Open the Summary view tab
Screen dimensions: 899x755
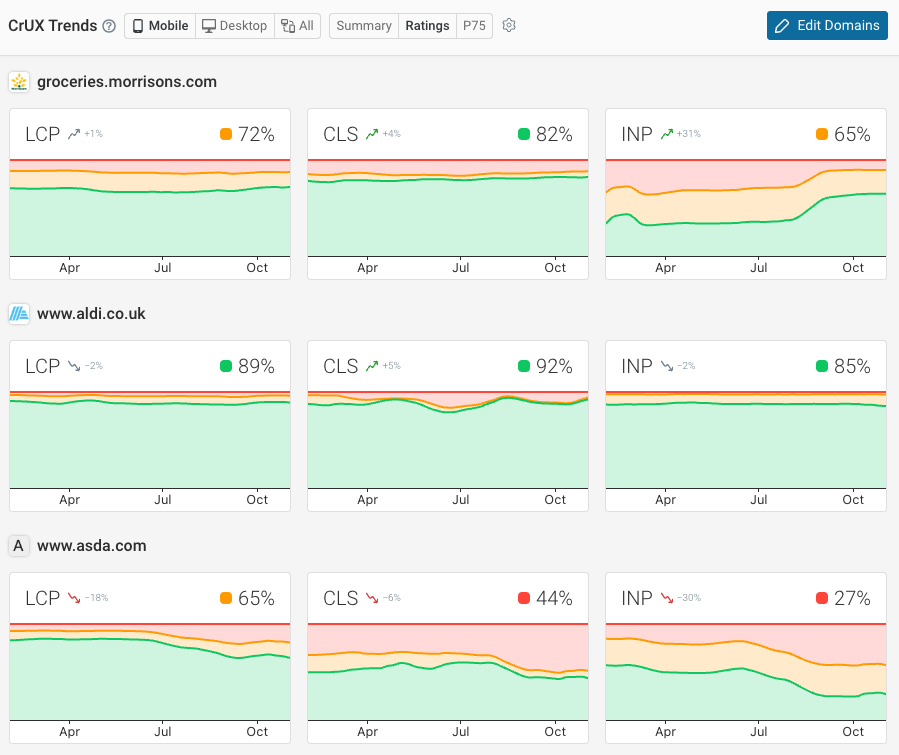click(363, 25)
